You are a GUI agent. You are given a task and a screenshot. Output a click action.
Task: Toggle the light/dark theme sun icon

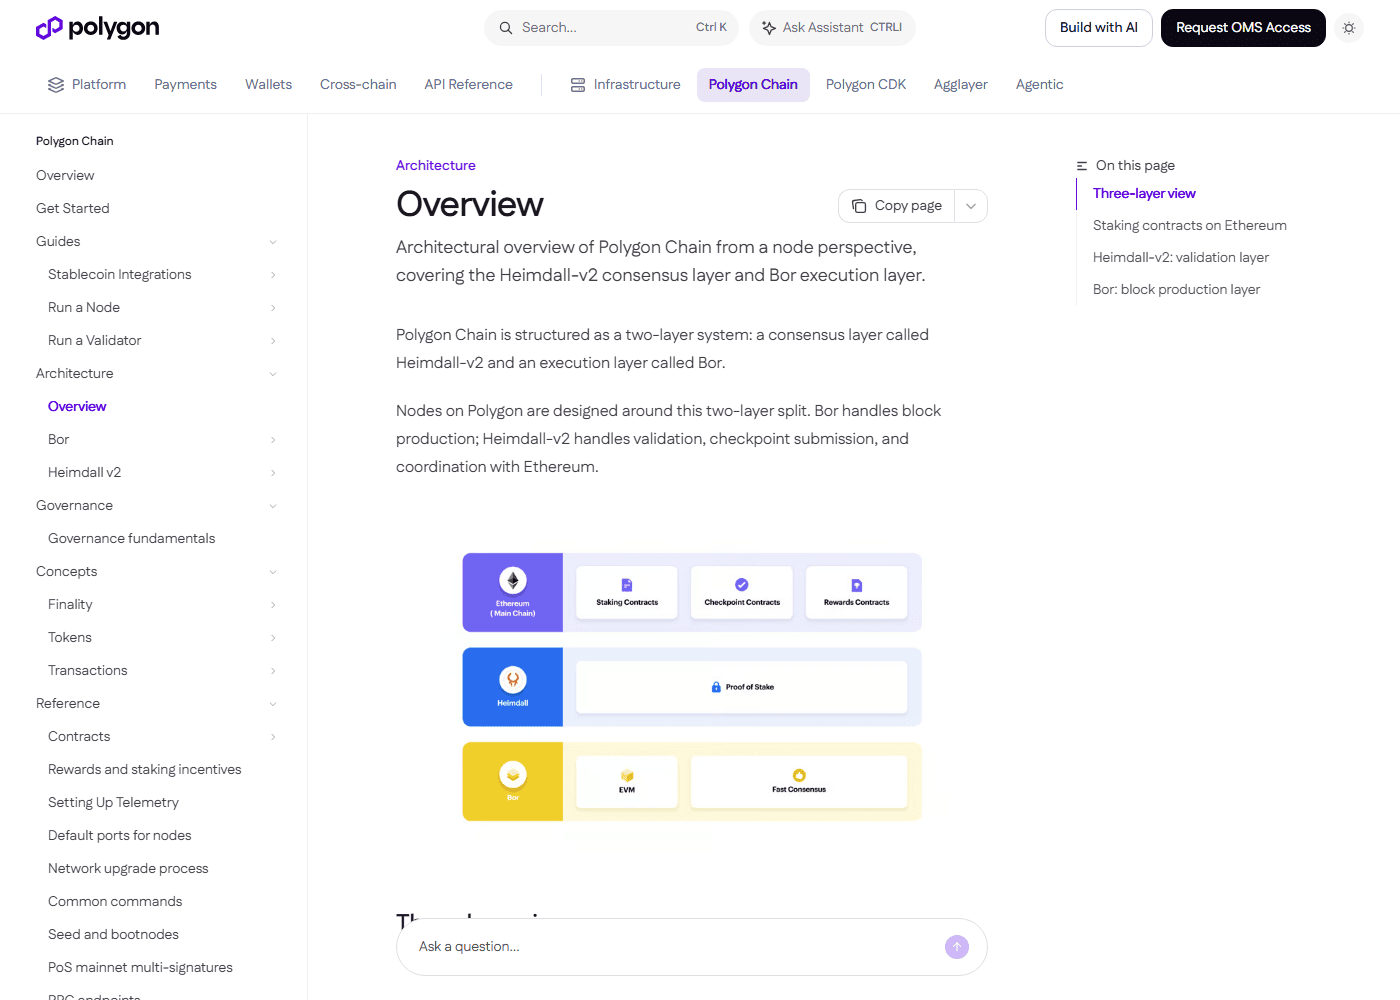(x=1349, y=28)
